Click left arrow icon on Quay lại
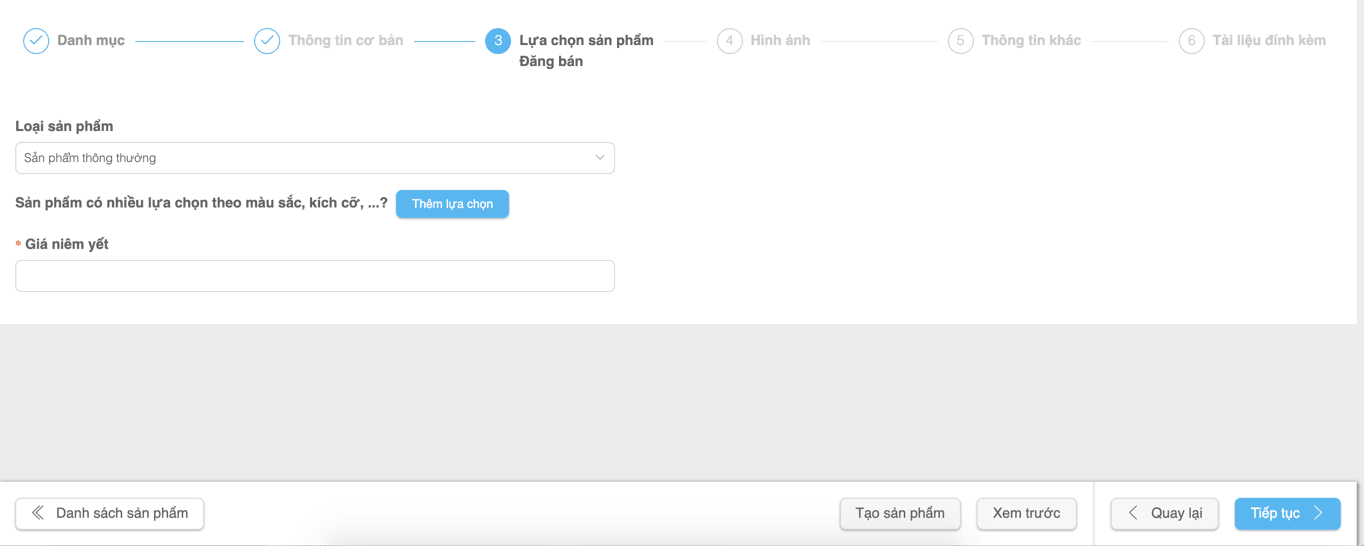 [x=1133, y=513]
